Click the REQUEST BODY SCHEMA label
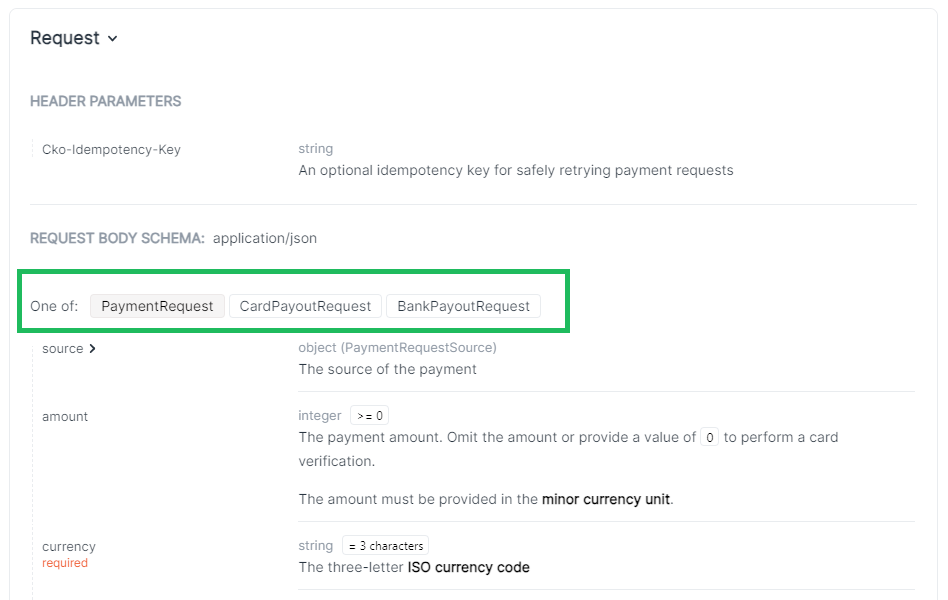The image size is (948, 600). click(117, 238)
